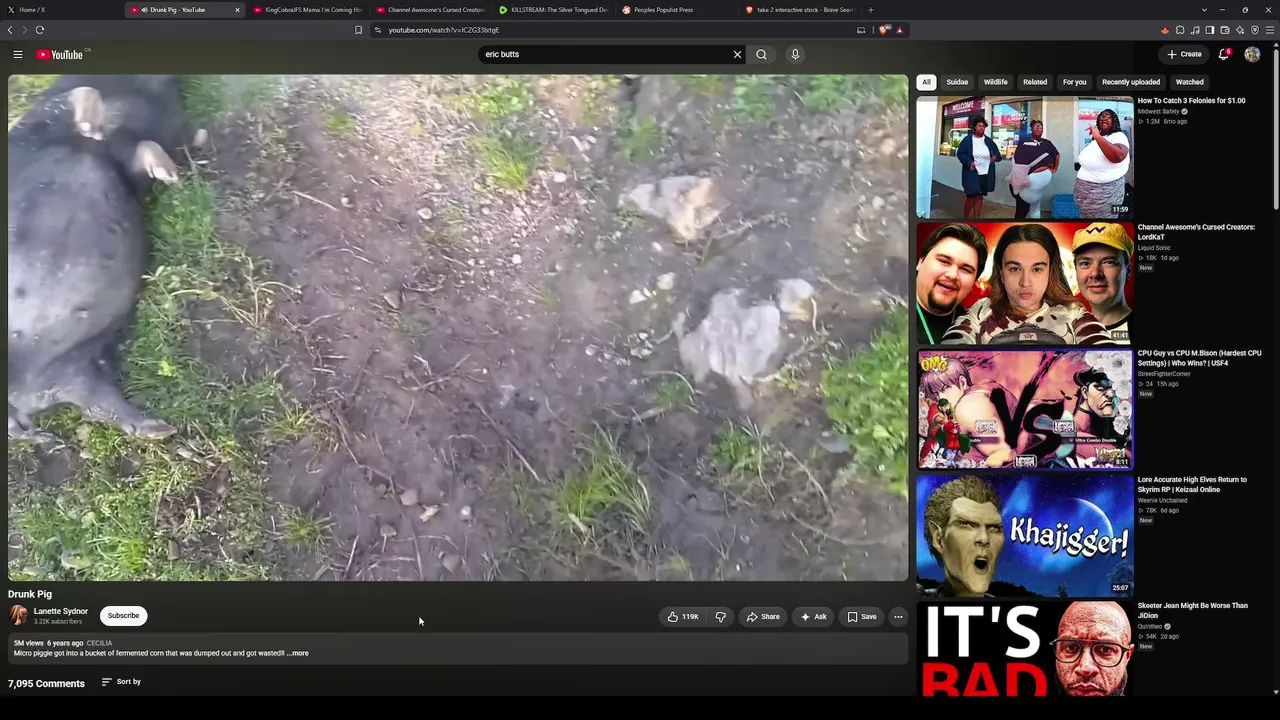
Task: Expand description with ...more
Action: [299, 653]
